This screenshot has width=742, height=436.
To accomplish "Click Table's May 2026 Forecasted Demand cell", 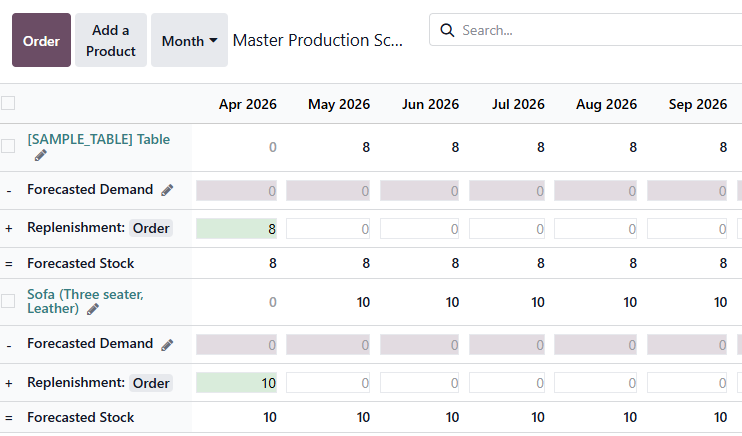I will (x=328, y=191).
